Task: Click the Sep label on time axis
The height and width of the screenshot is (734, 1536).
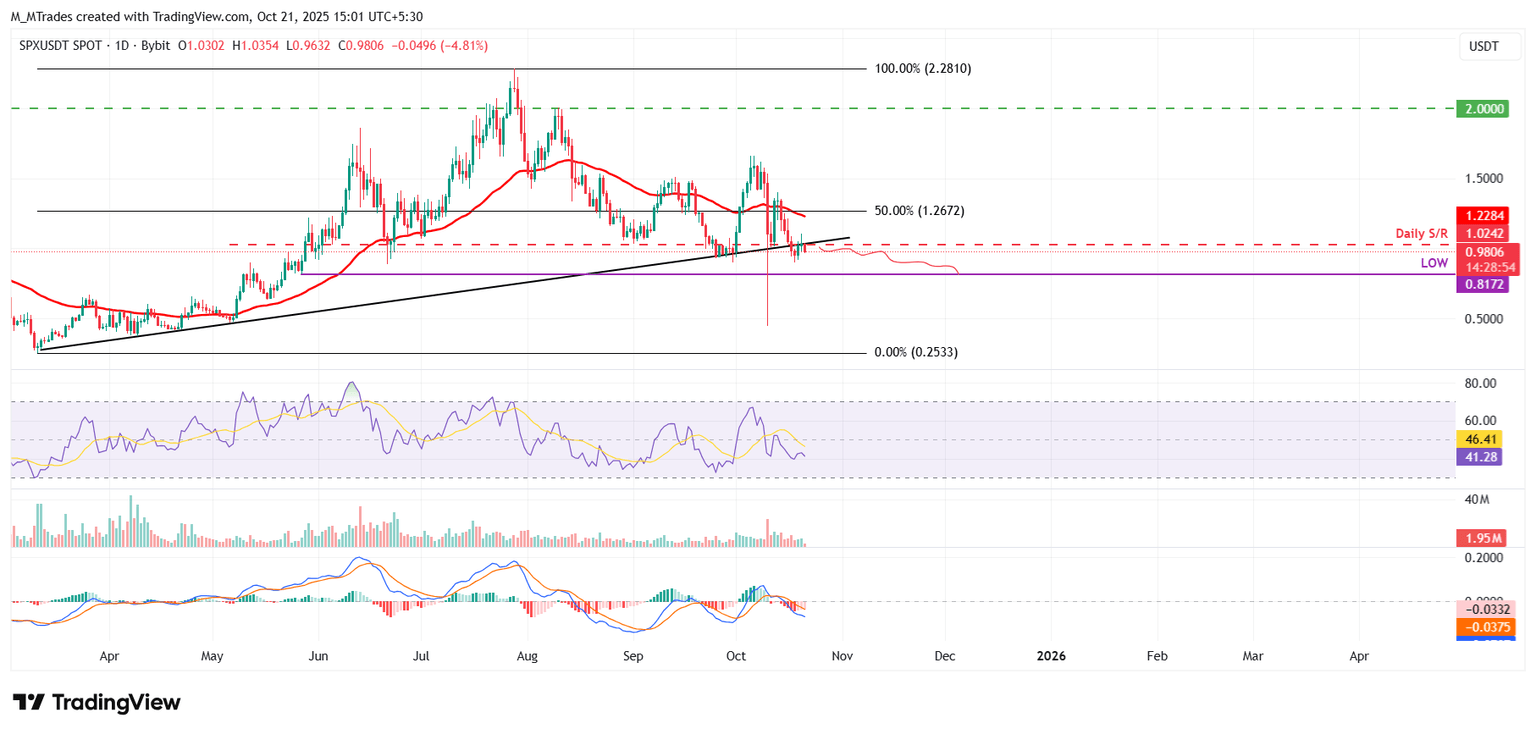Action: click(633, 657)
